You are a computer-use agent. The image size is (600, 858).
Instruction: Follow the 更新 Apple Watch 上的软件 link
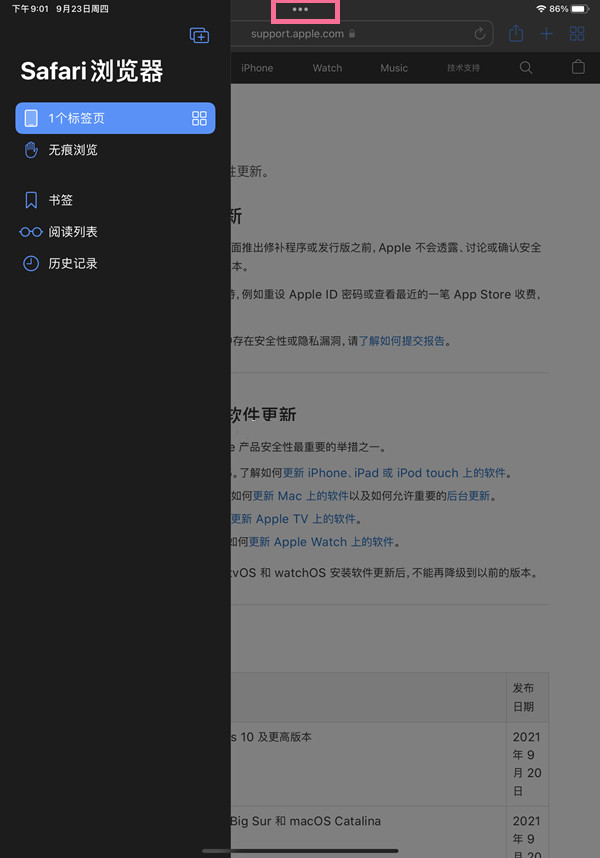pos(321,542)
